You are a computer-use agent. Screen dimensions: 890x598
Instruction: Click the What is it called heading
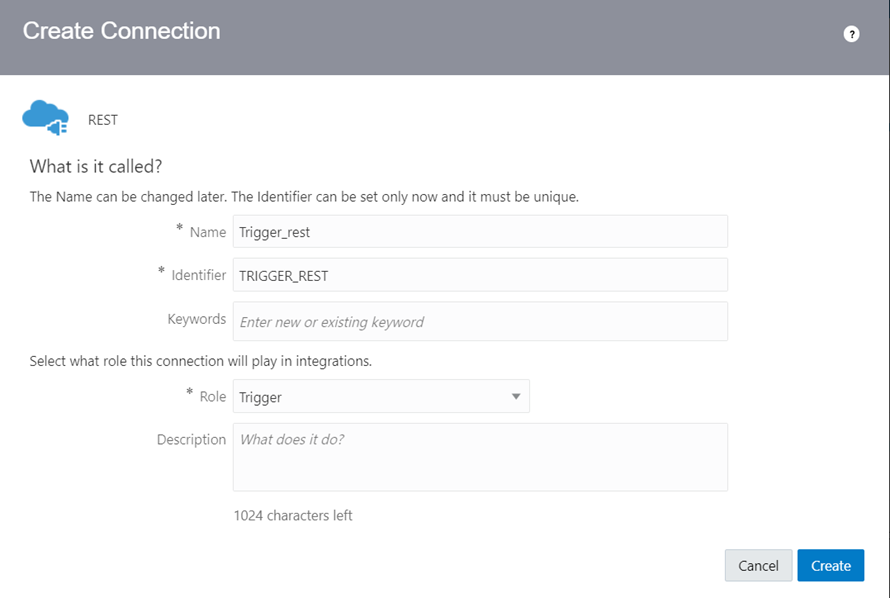[96, 166]
